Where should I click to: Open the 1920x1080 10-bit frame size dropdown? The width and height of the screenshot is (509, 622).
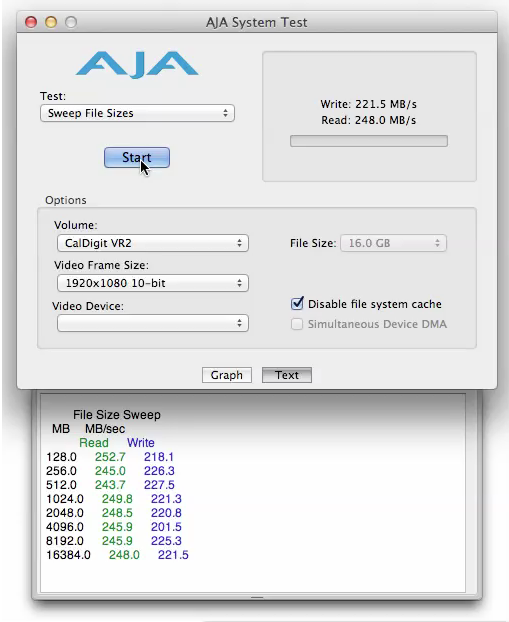pyautogui.click(x=153, y=283)
